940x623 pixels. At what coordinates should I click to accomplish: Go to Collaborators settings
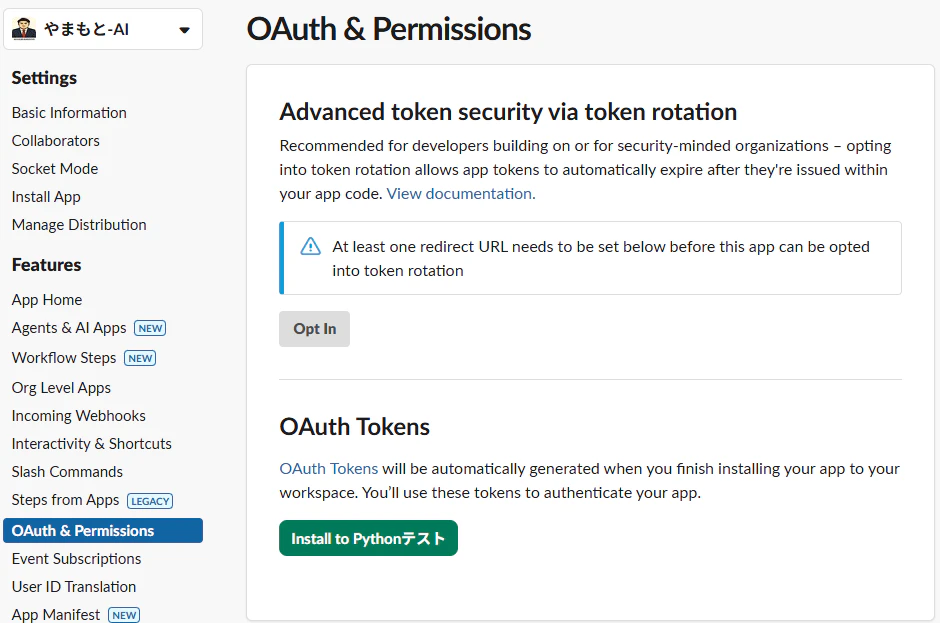[x=56, y=141]
